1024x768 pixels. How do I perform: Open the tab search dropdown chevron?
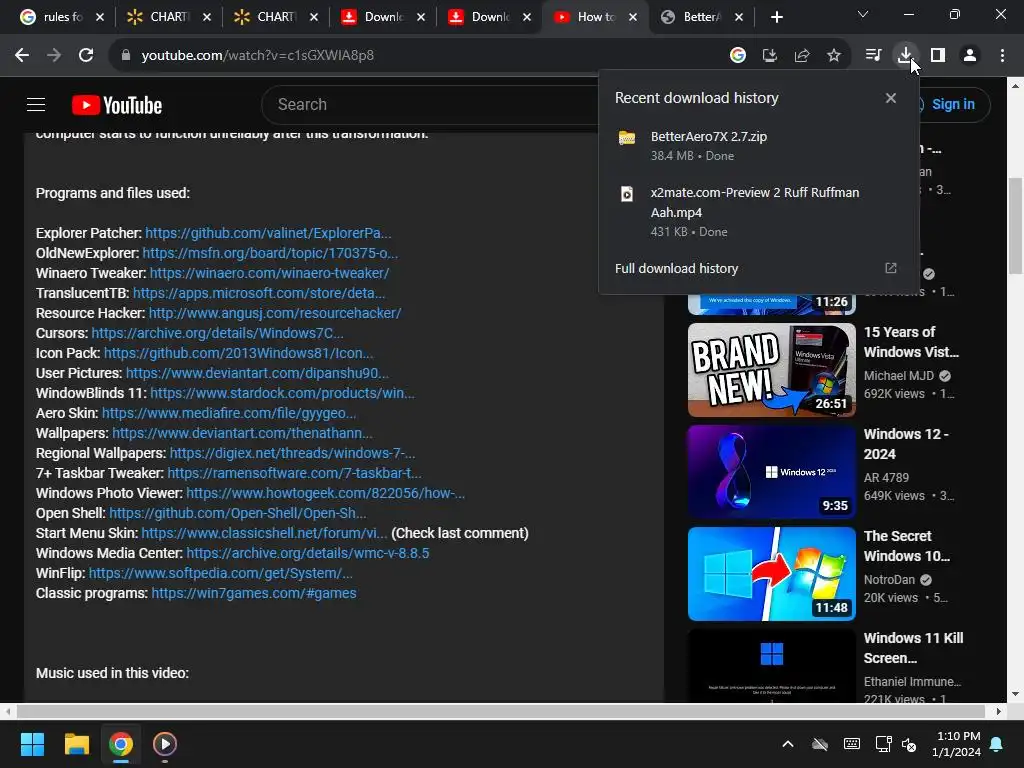[863, 14]
